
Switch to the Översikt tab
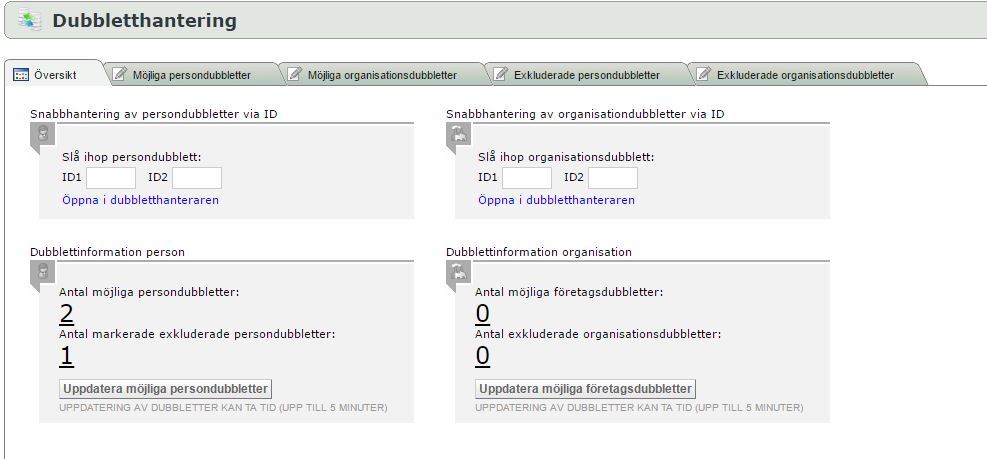54,75
